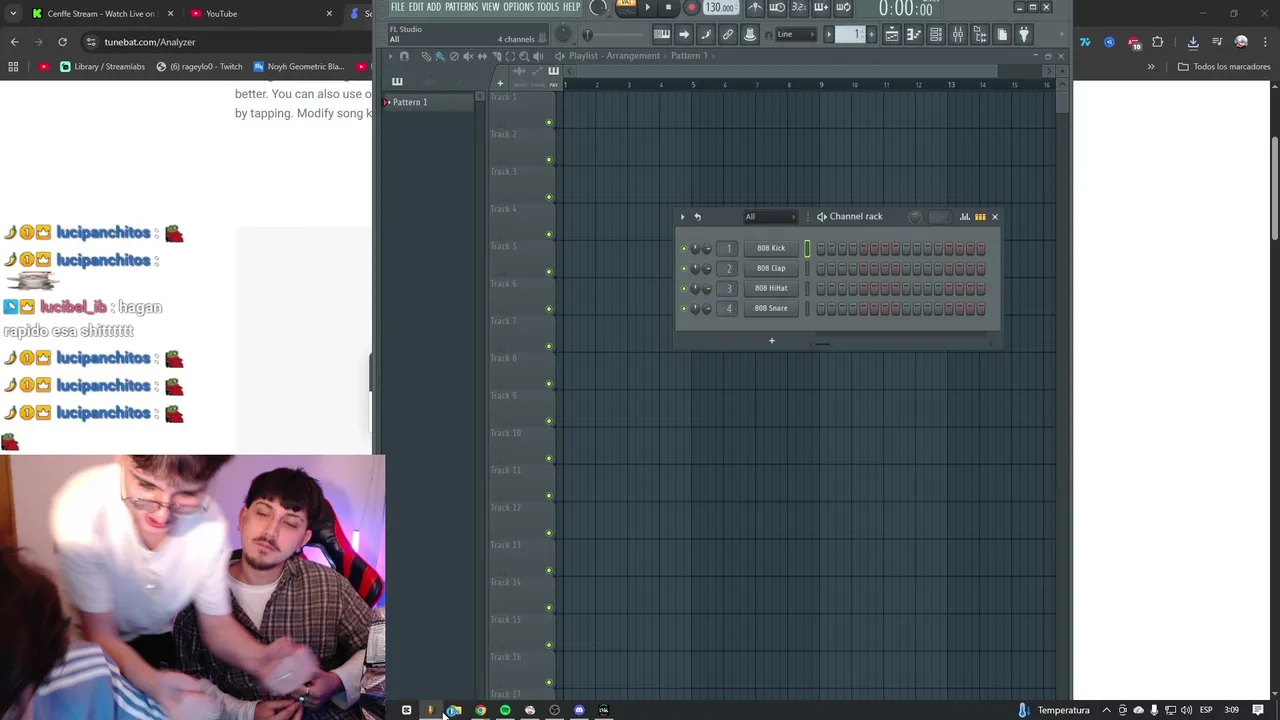Open the FL Studio FILE menu
Screen dimensions: 1280x720
397,7
